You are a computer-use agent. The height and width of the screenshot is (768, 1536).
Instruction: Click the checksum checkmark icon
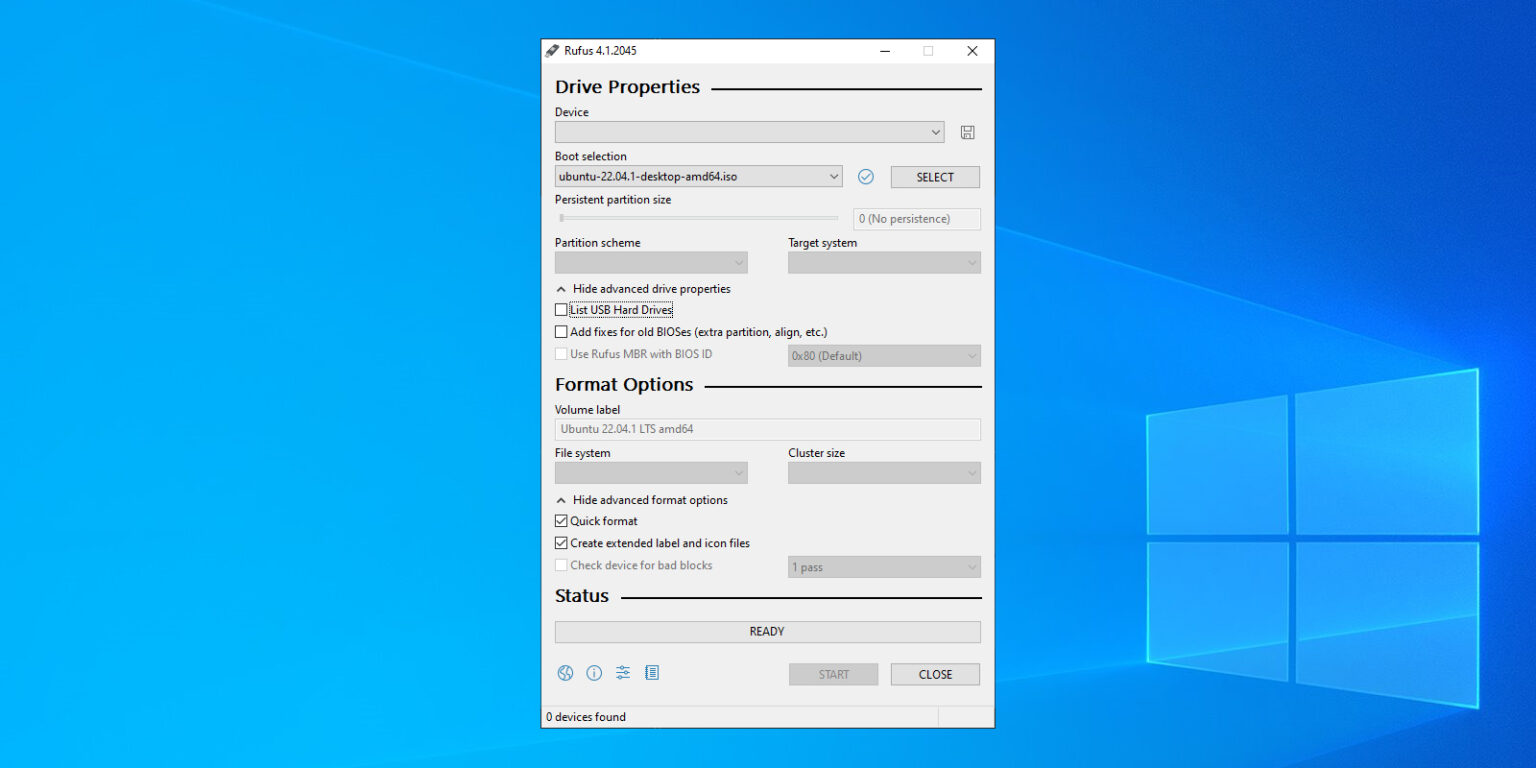tap(866, 177)
